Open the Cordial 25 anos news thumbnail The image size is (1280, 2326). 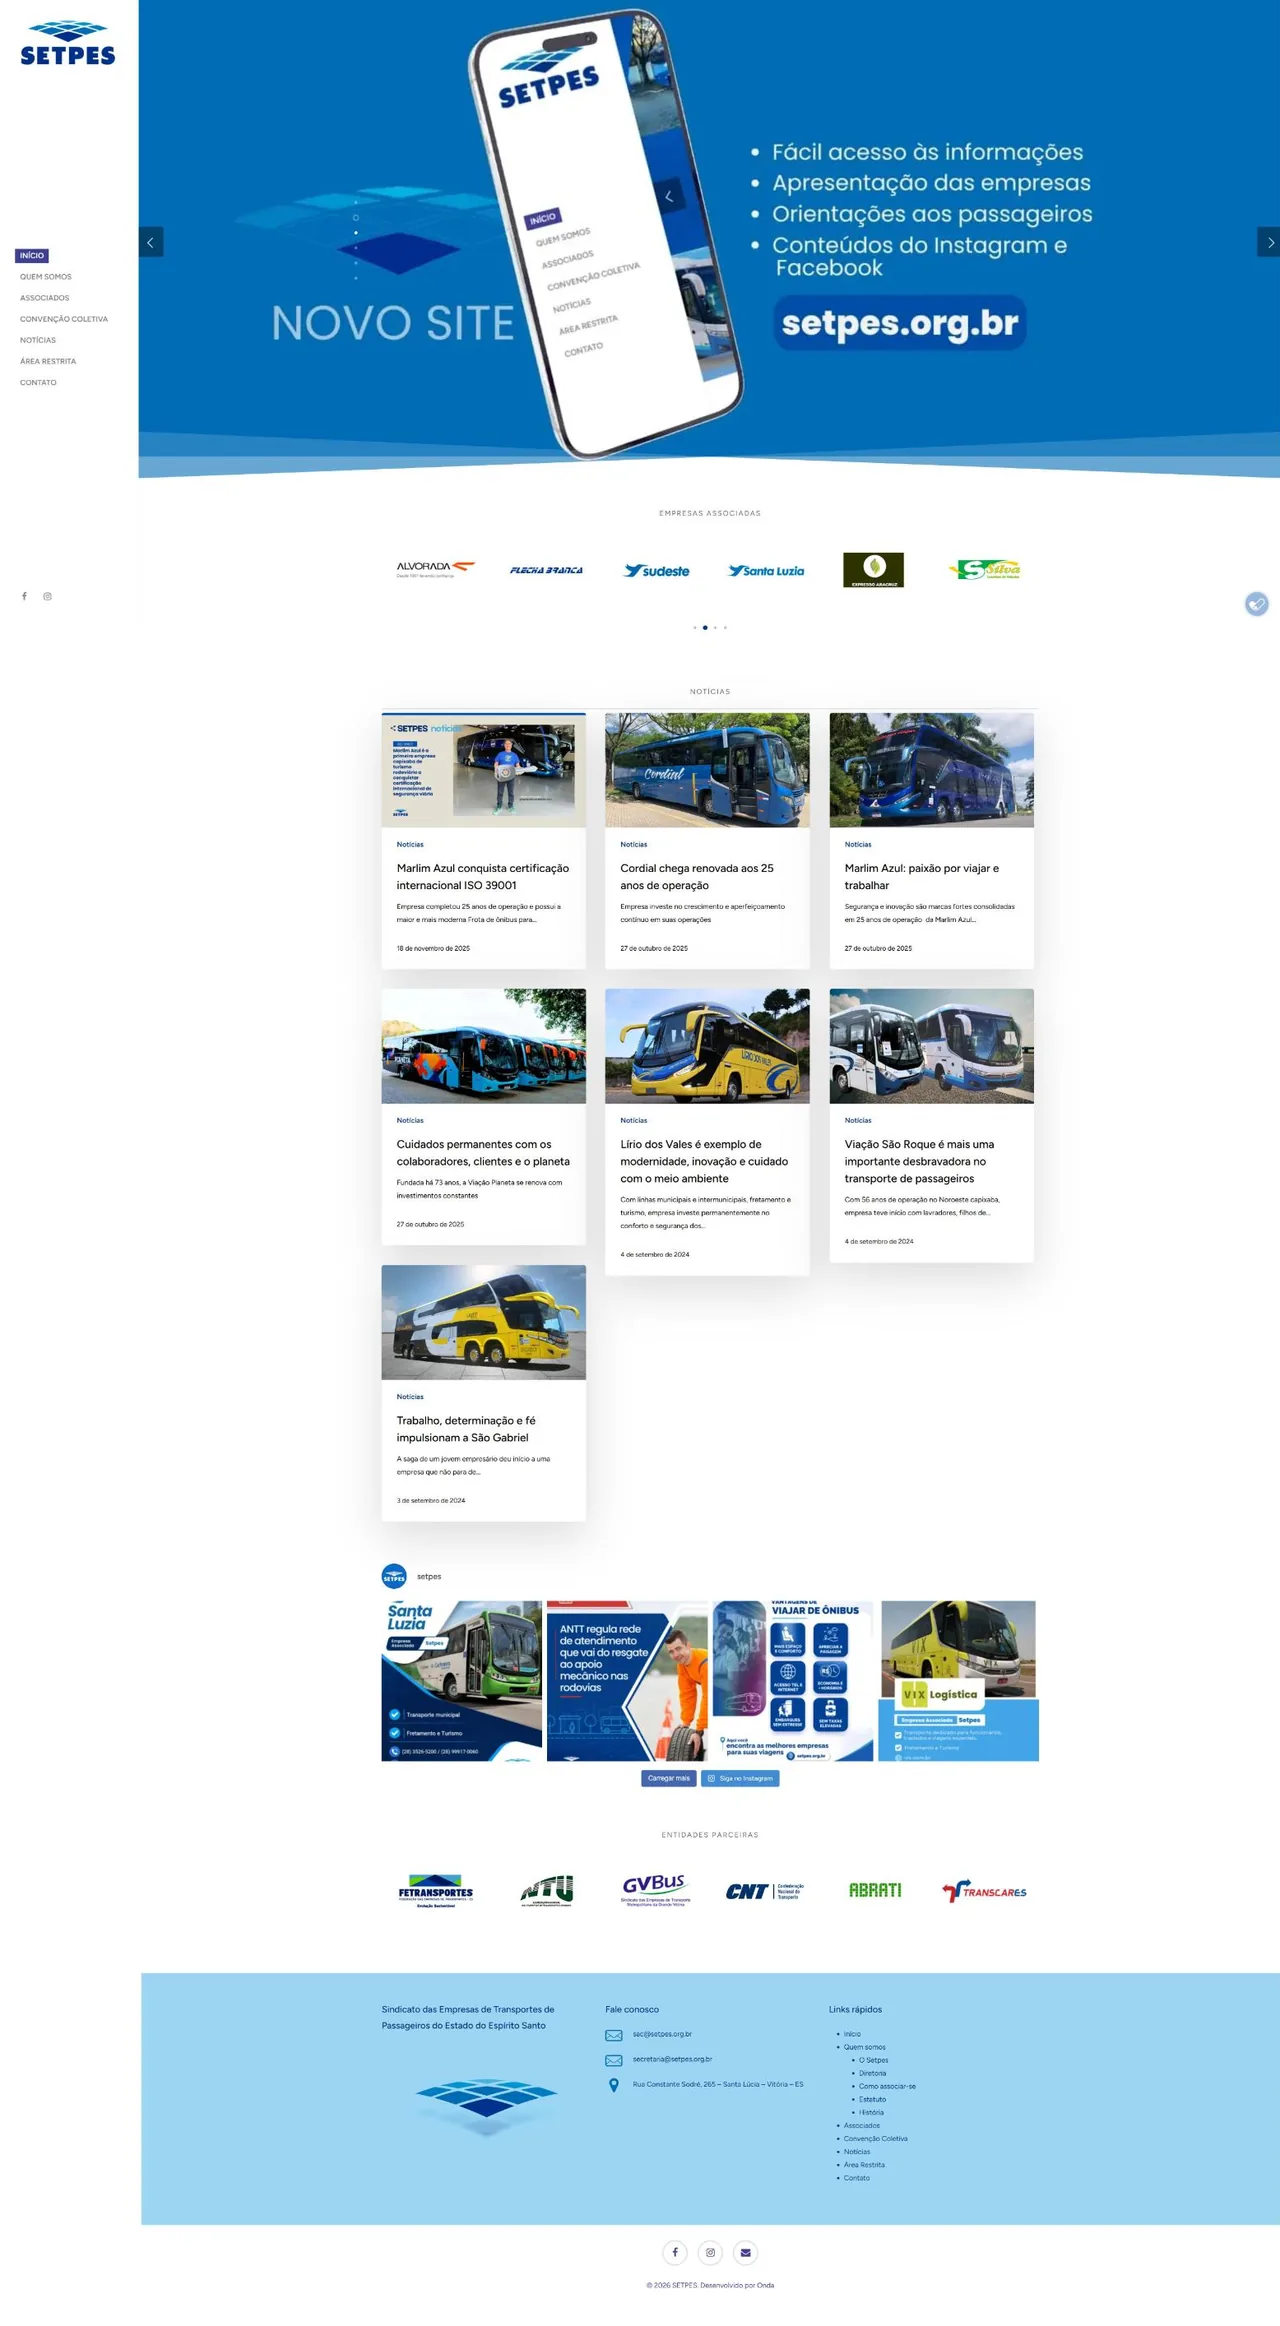(707, 770)
